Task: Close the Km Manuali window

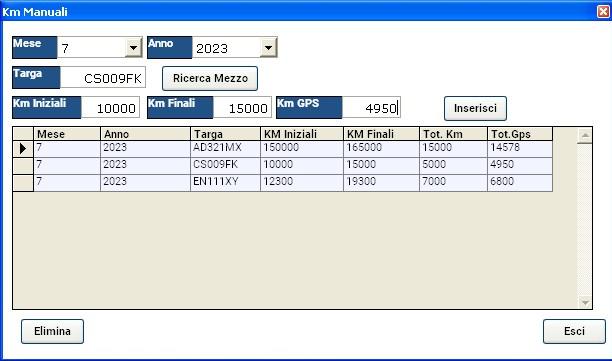Action: coord(603,11)
